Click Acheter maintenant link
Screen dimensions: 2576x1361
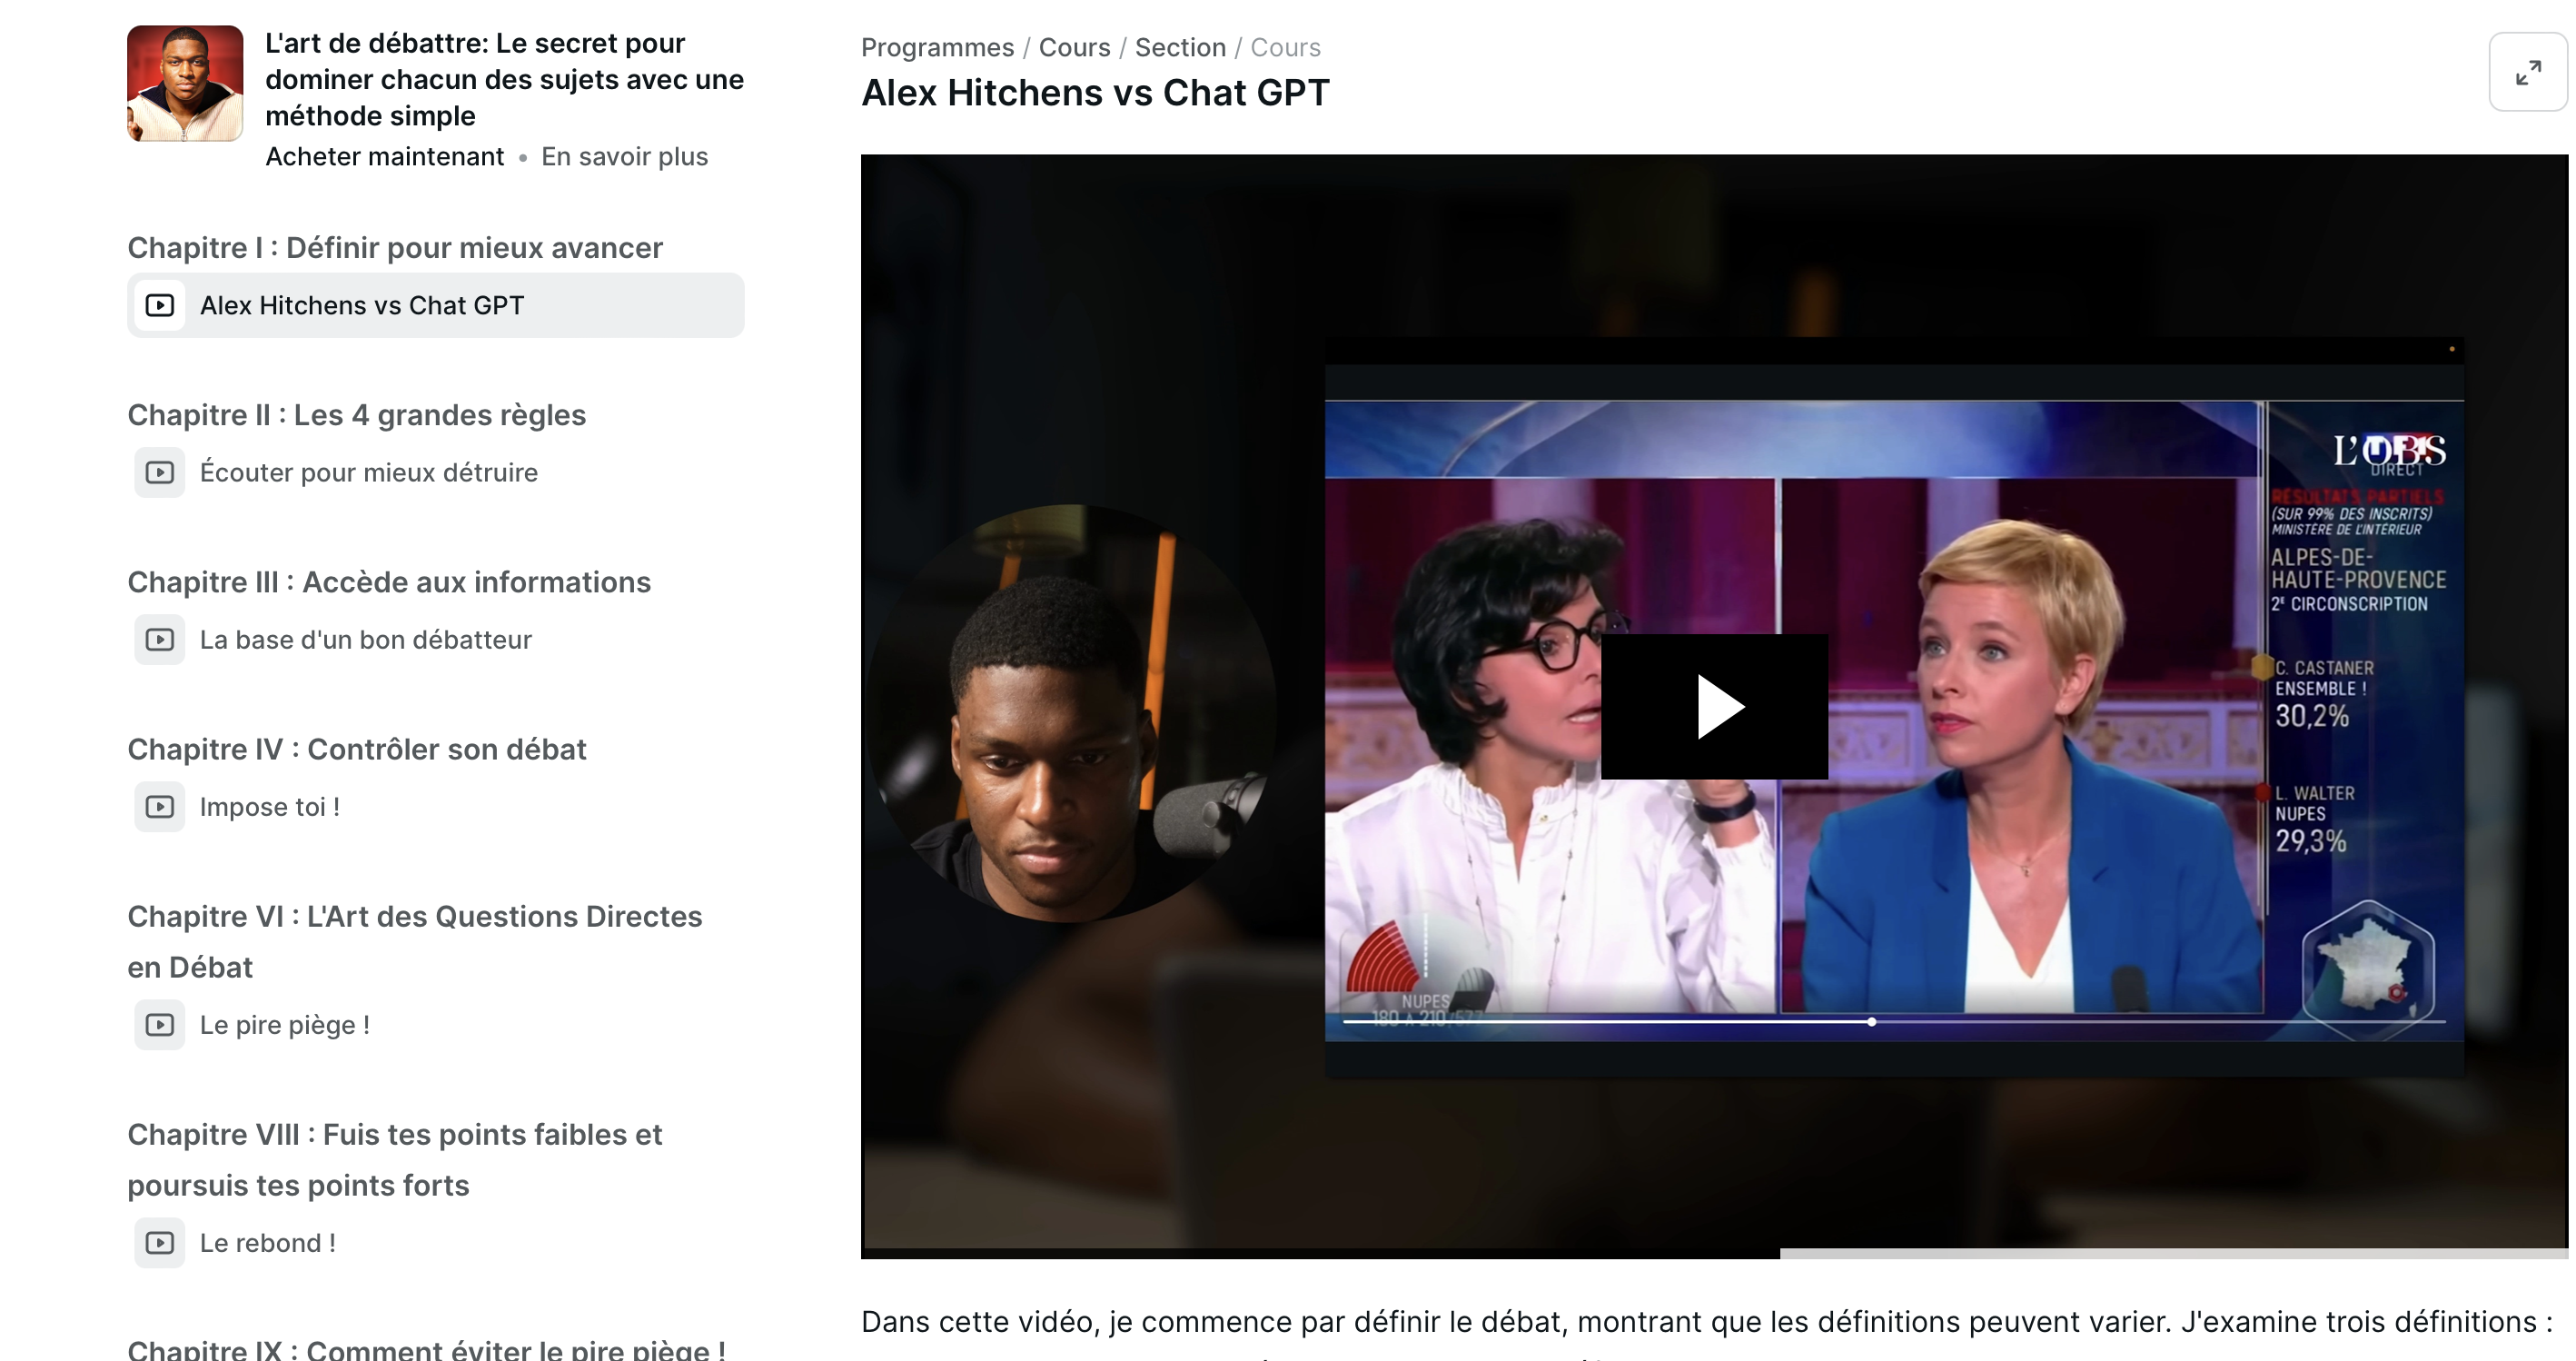pos(384,157)
